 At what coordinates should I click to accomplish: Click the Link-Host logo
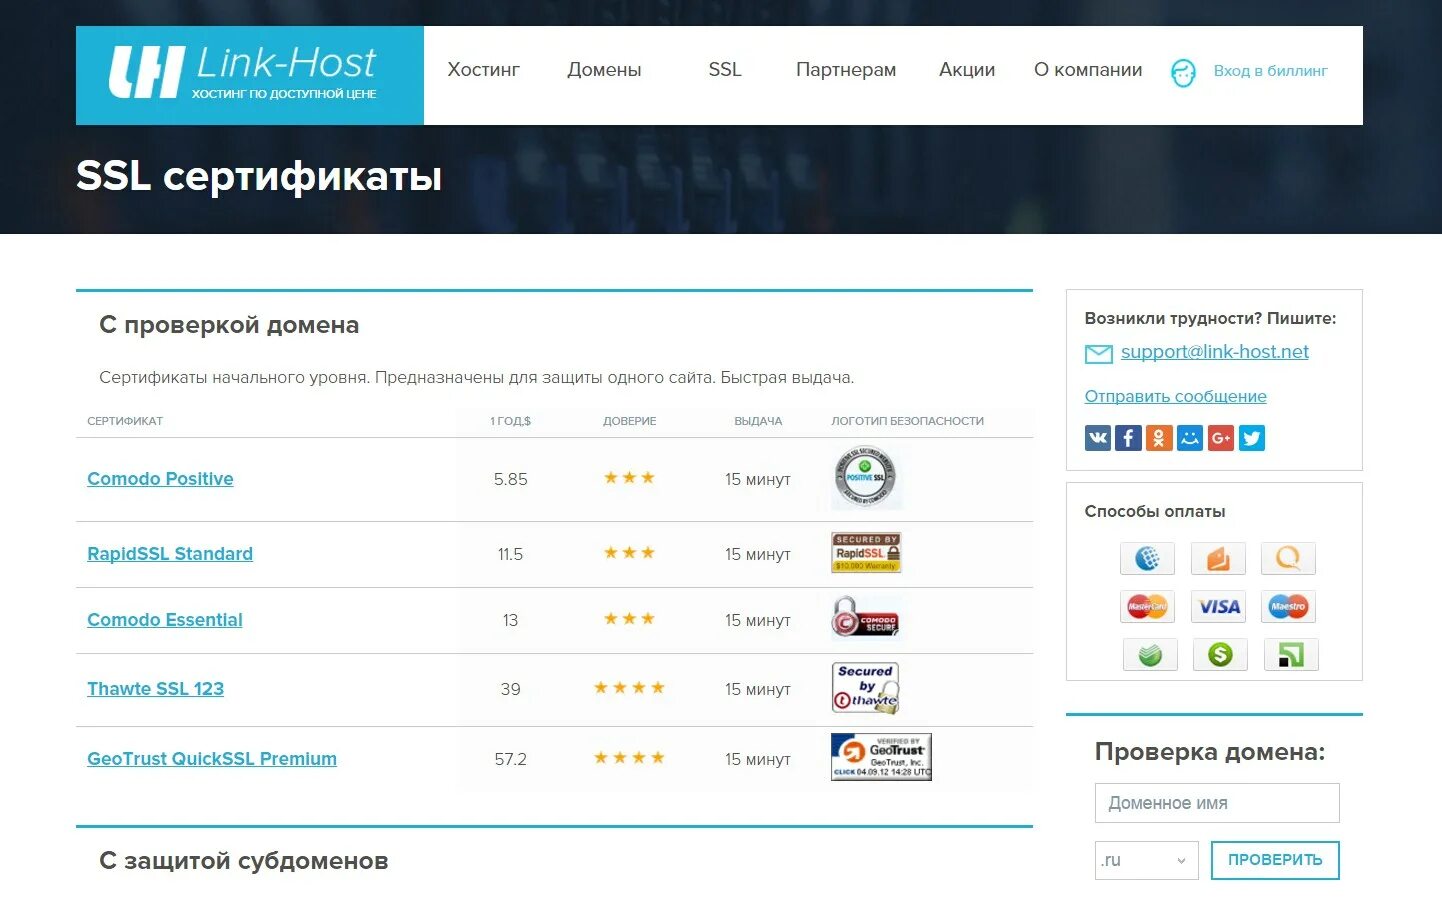[x=249, y=75]
